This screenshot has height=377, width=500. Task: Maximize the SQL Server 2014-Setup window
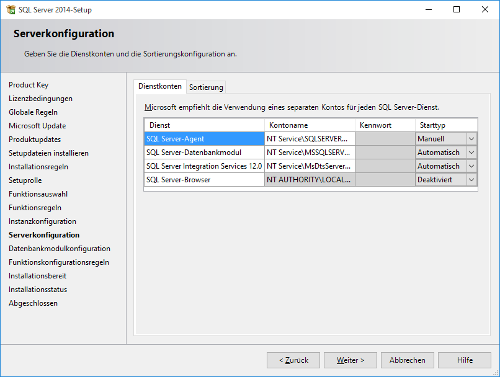tap(457, 9)
